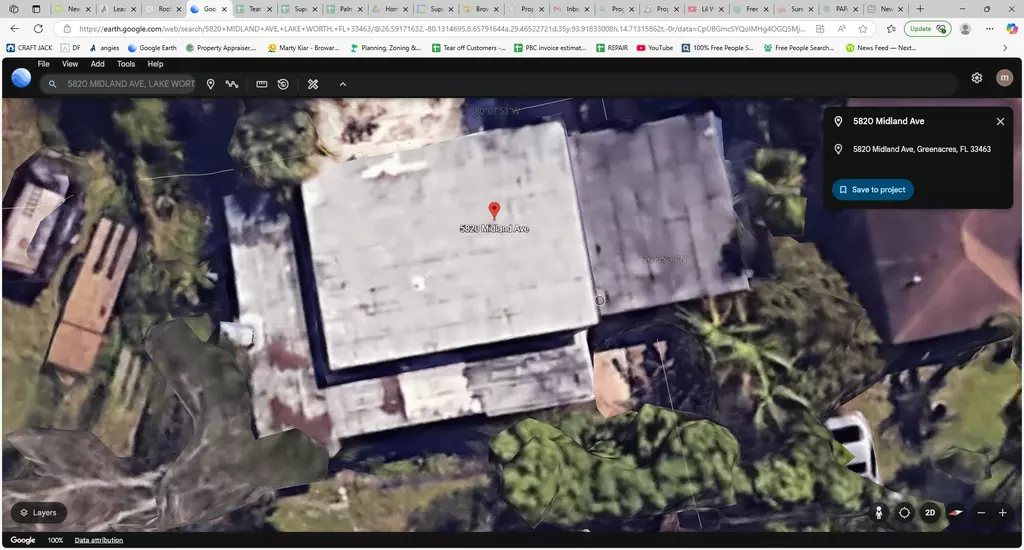The image size is (1024, 550).
Task: Close the 5820 Midland Ave info card
Action: tap(1000, 121)
